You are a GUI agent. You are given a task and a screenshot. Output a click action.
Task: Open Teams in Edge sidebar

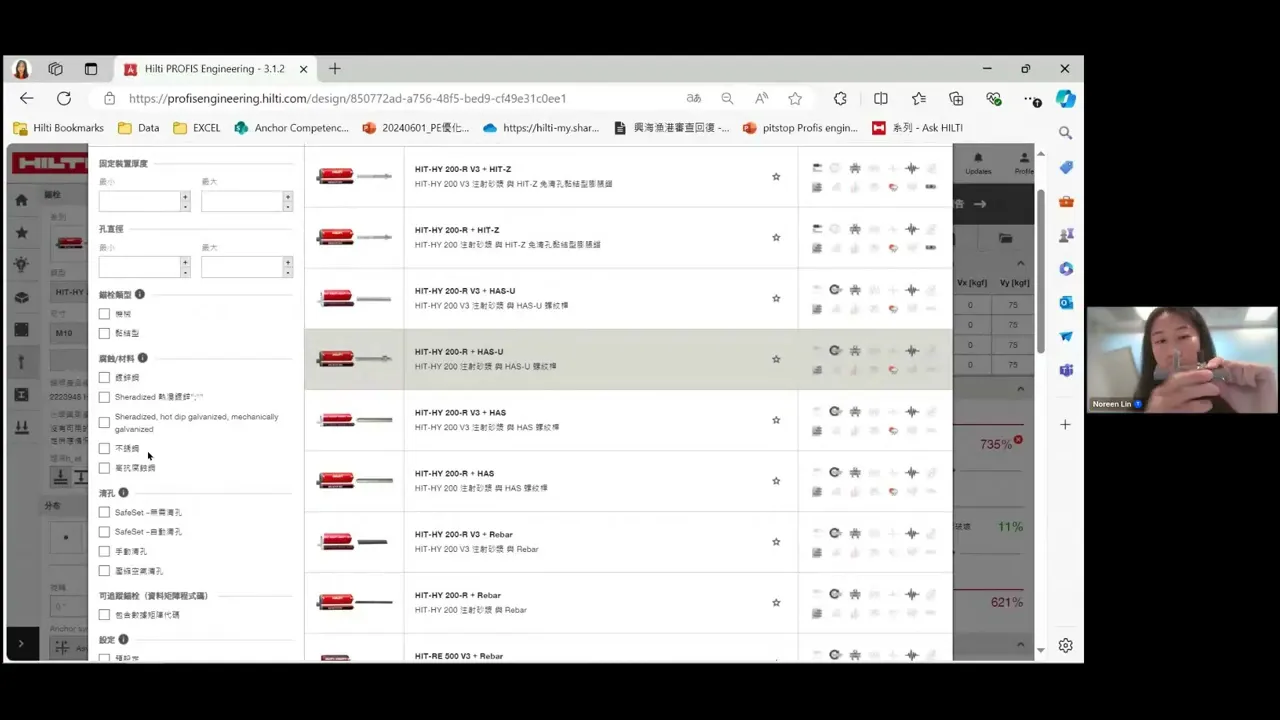pos(1066,370)
